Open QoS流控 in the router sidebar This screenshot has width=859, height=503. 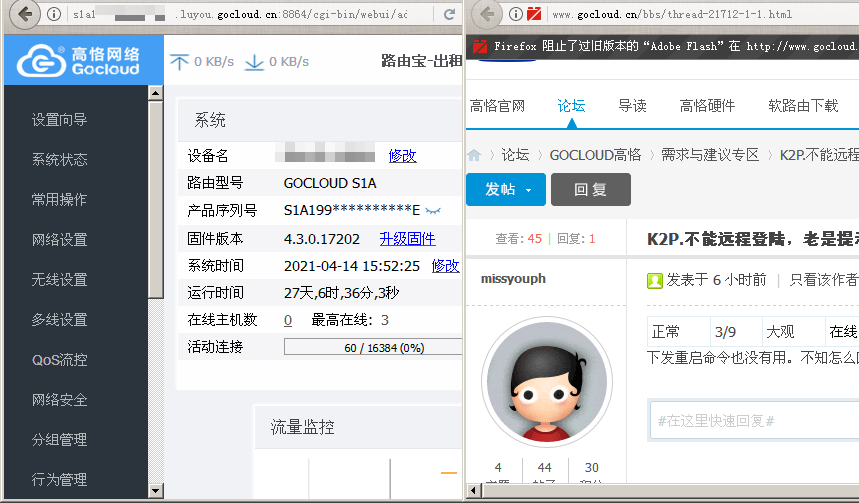pos(59,359)
